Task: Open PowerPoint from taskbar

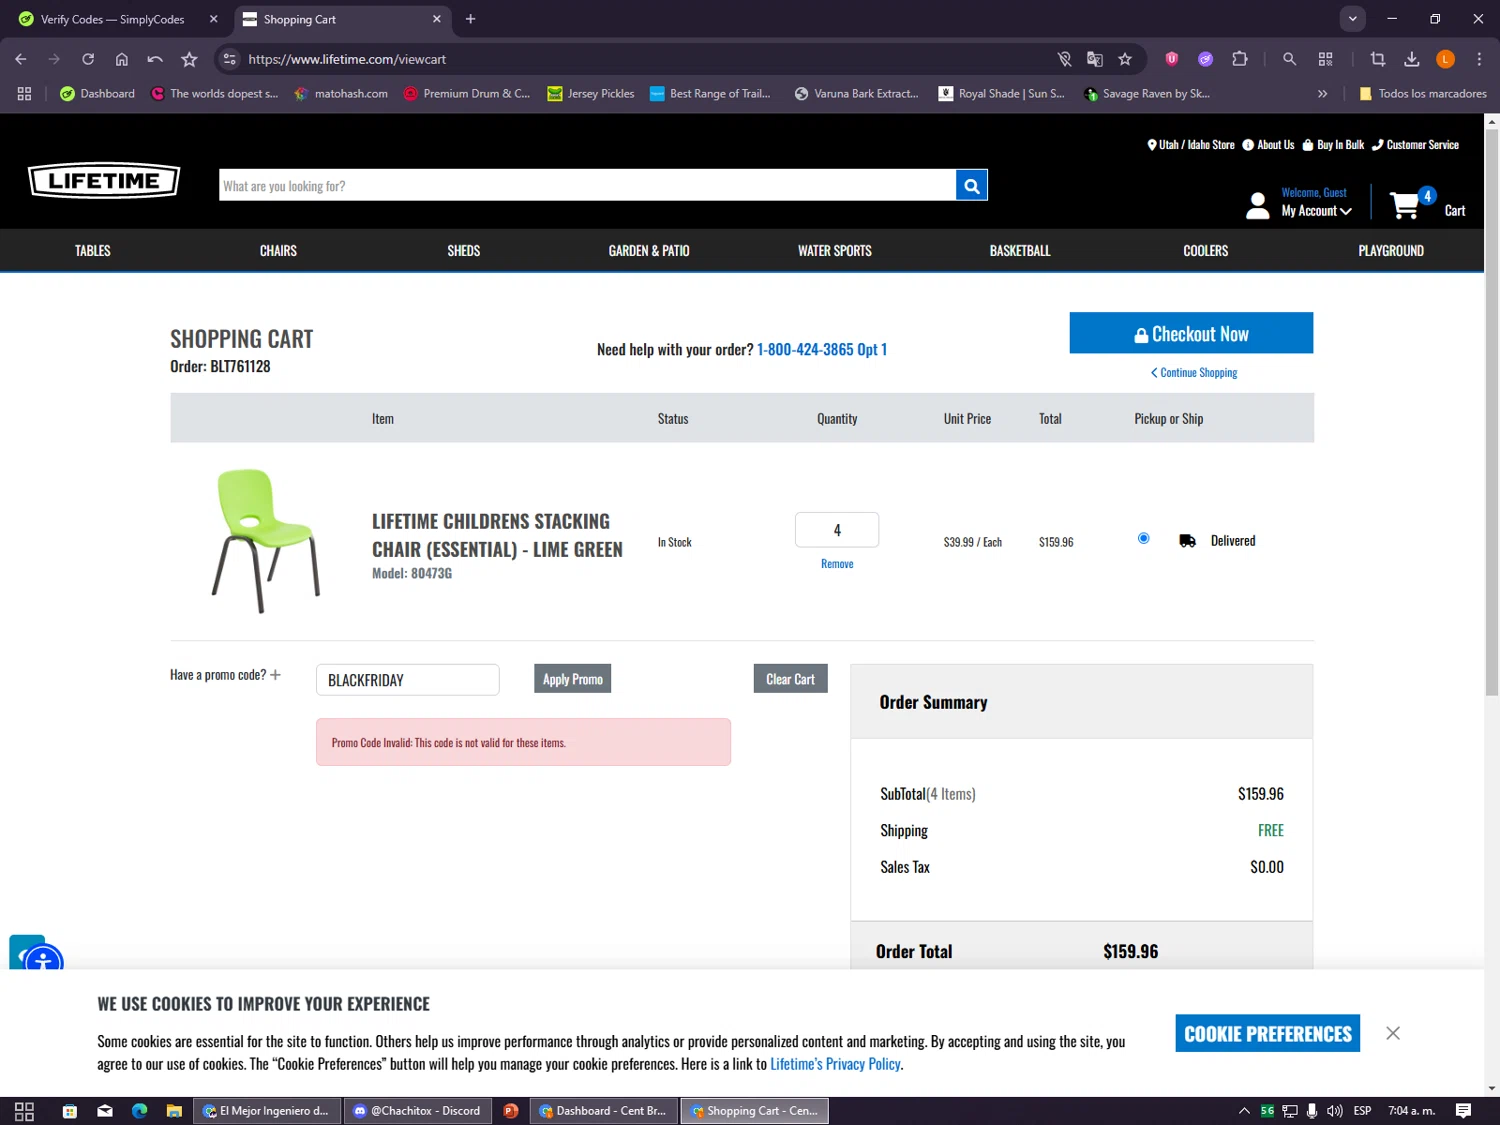Action: [511, 1111]
